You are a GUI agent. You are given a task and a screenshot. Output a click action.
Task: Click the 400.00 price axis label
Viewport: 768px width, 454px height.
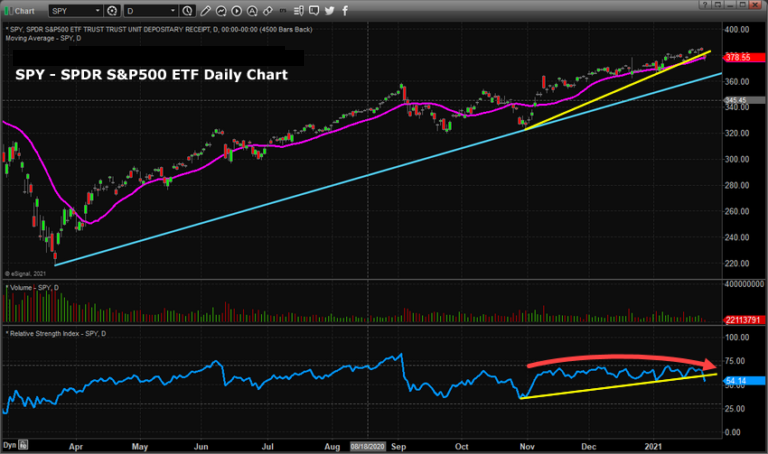click(737, 29)
